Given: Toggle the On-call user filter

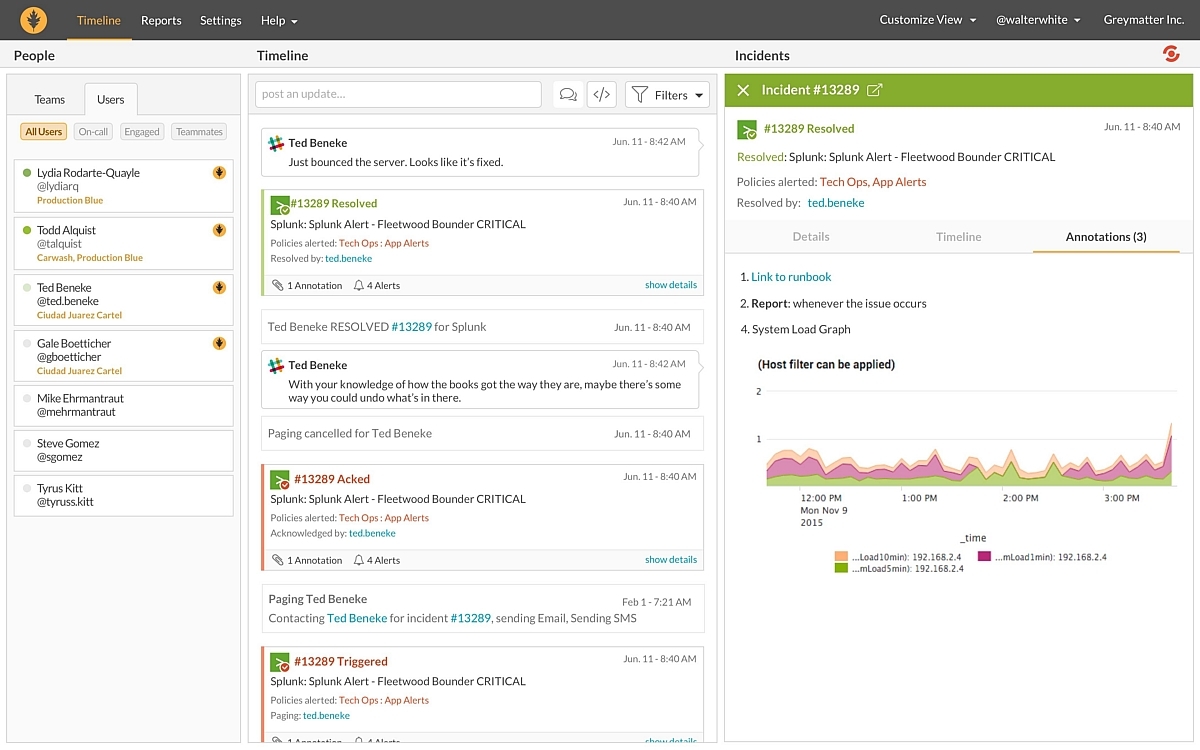Looking at the screenshot, I should tap(93, 132).
